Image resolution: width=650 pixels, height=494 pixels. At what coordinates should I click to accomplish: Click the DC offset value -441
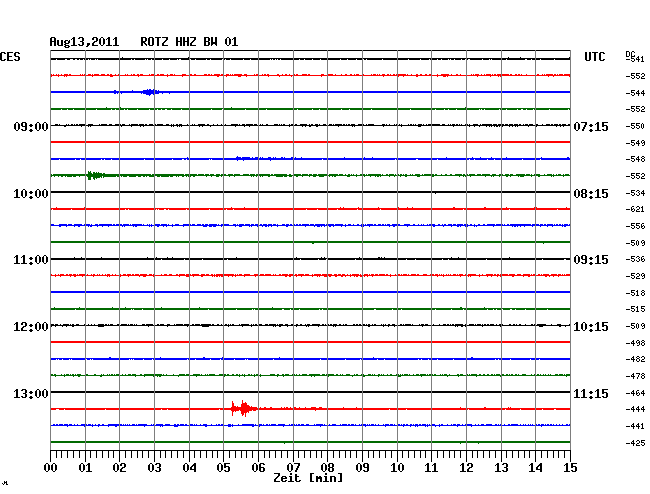(635, 426)
